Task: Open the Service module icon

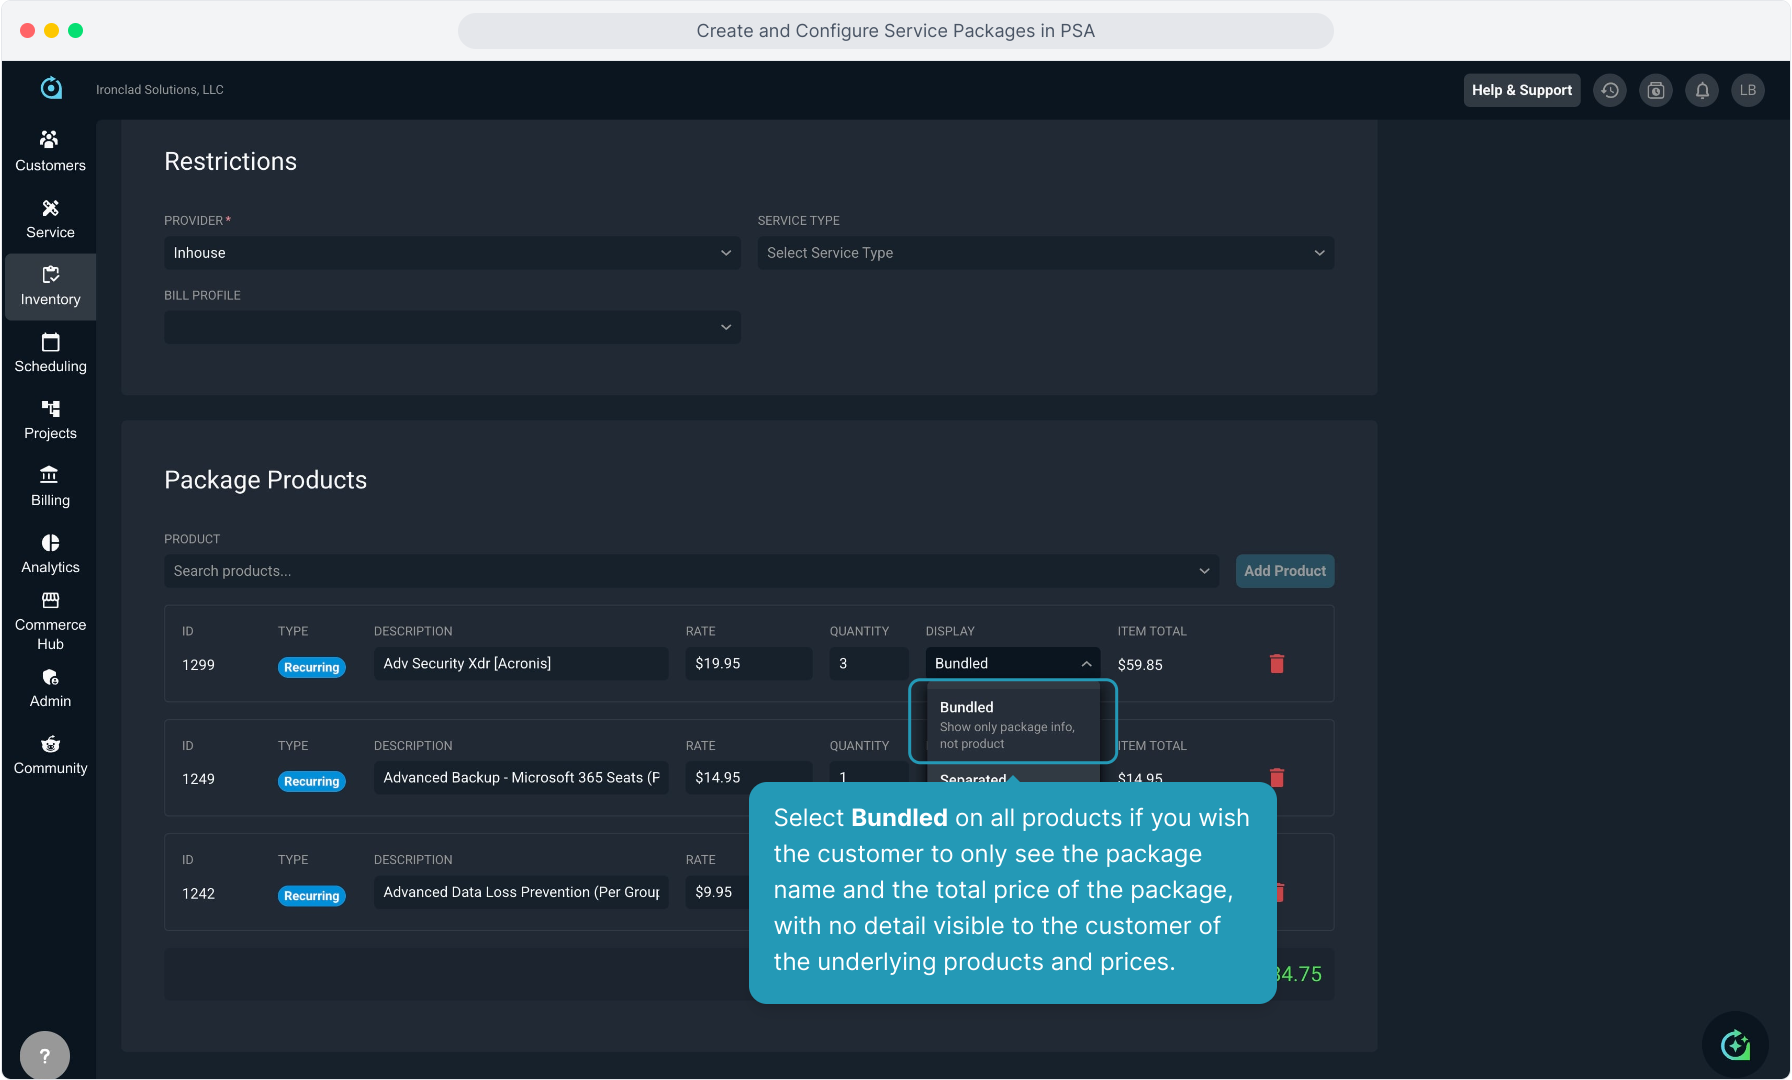Action: click(x=50, y=218)
